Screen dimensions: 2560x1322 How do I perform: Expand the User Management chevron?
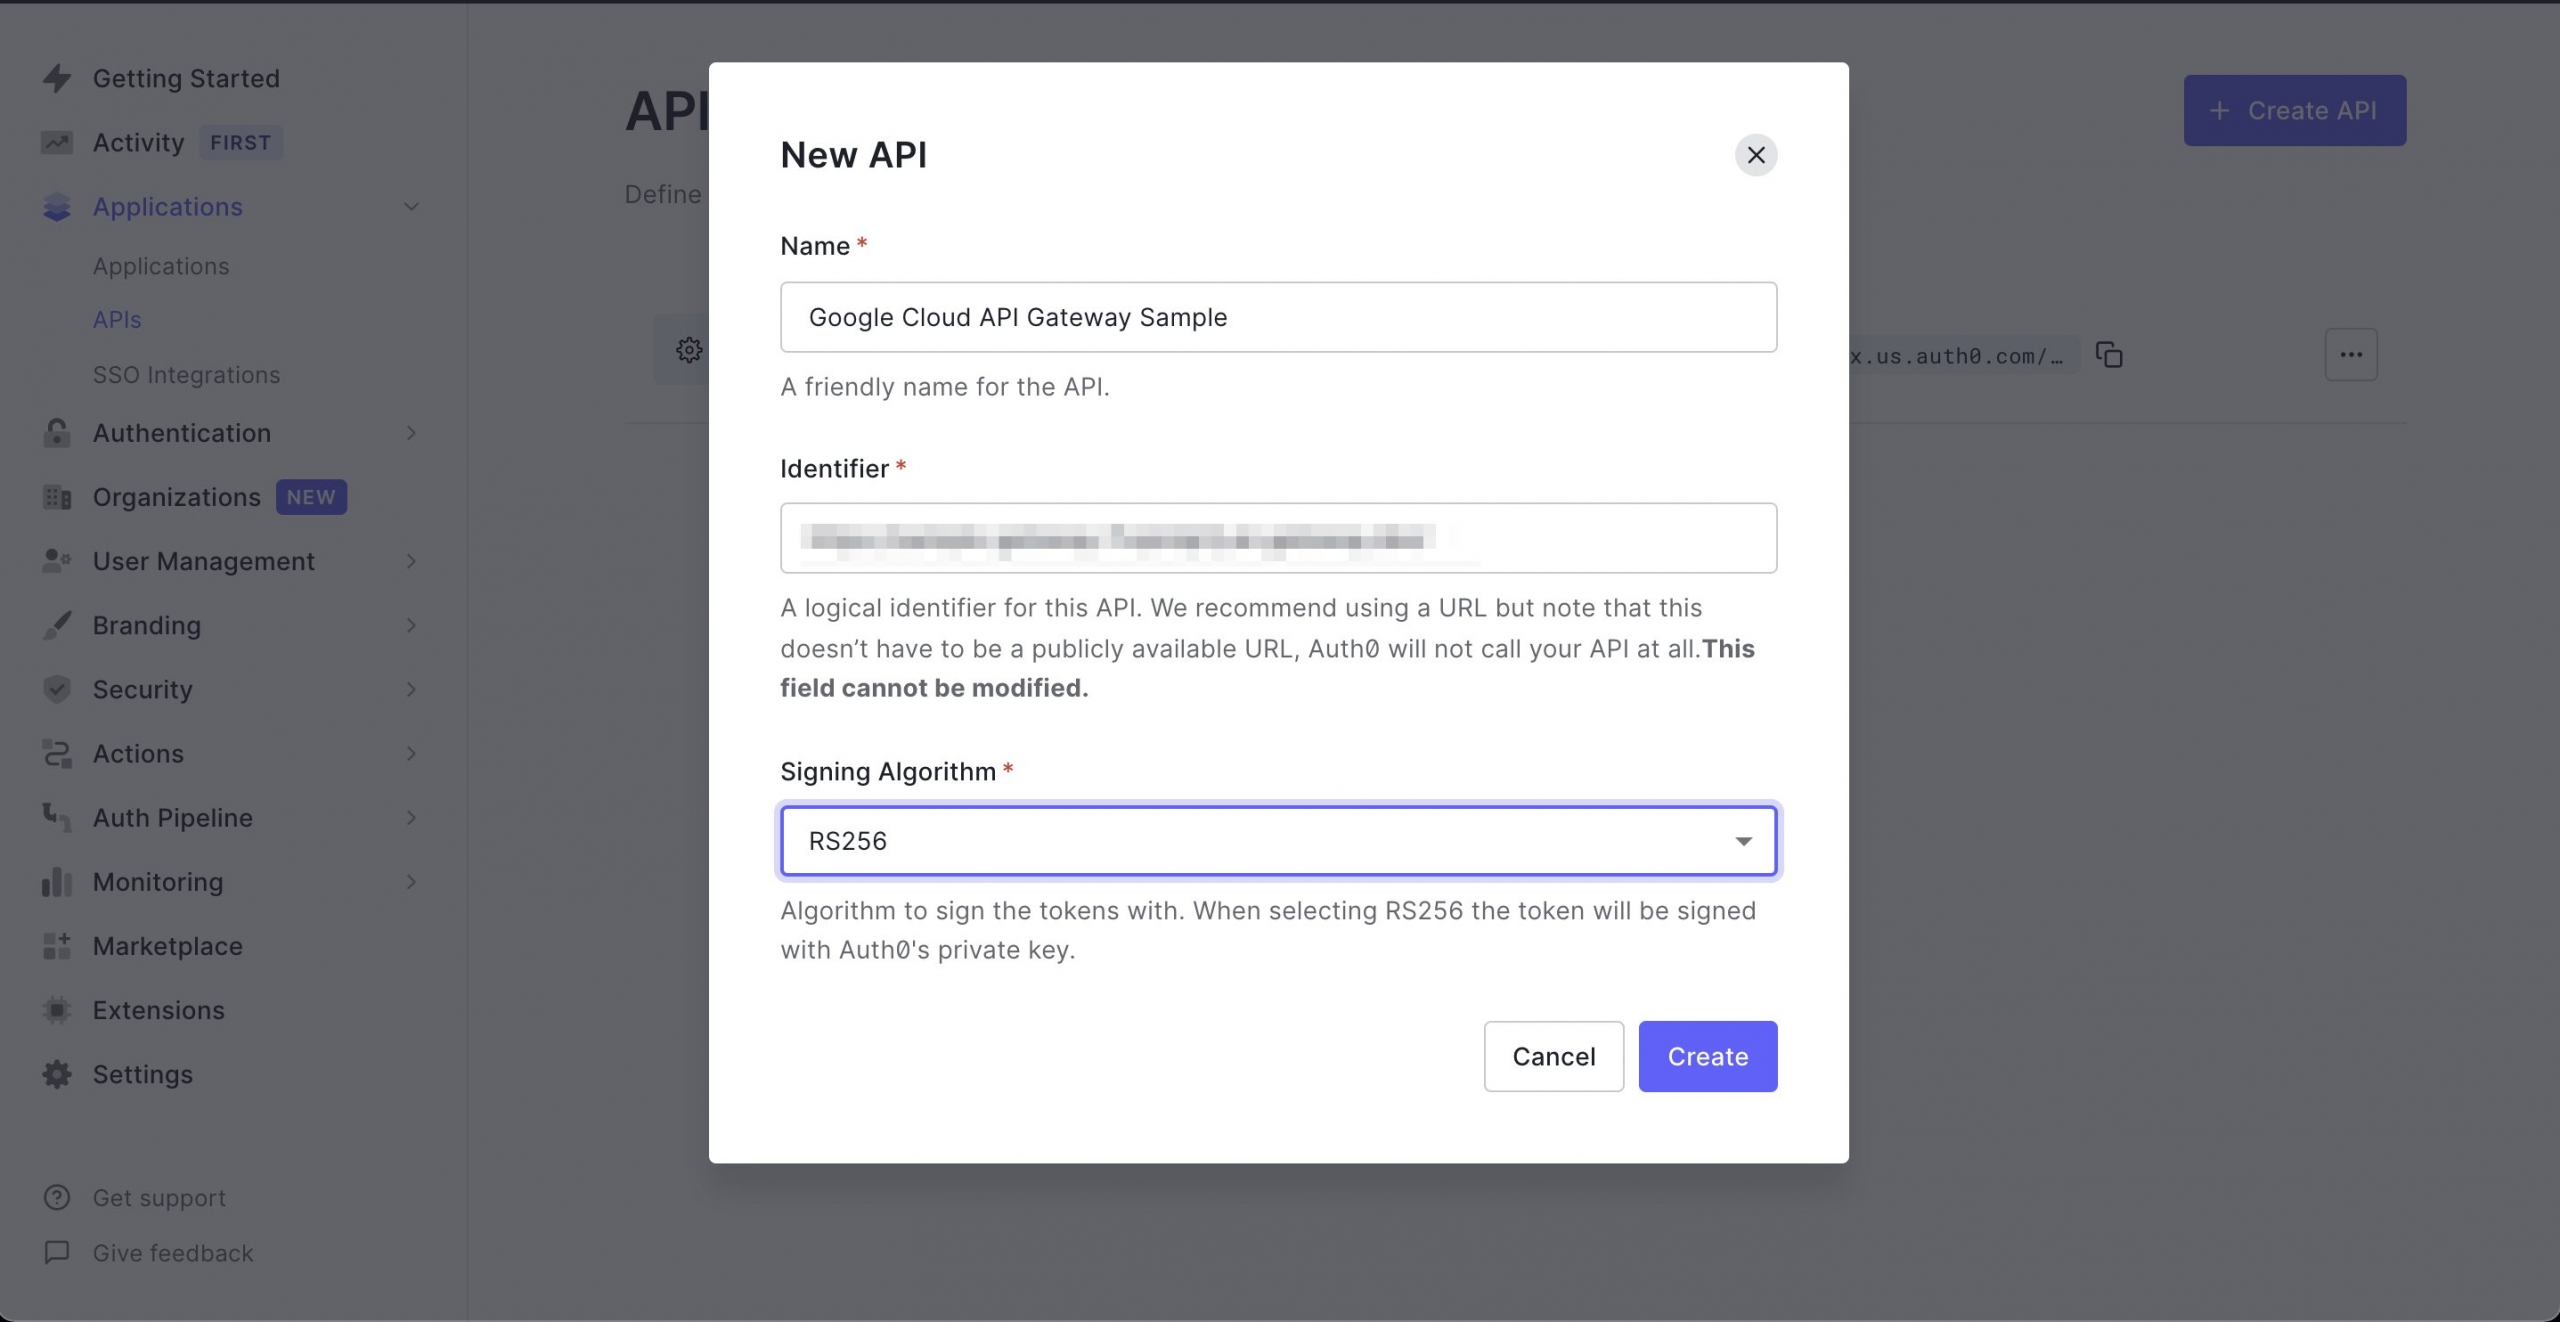(x=411, y=561)
